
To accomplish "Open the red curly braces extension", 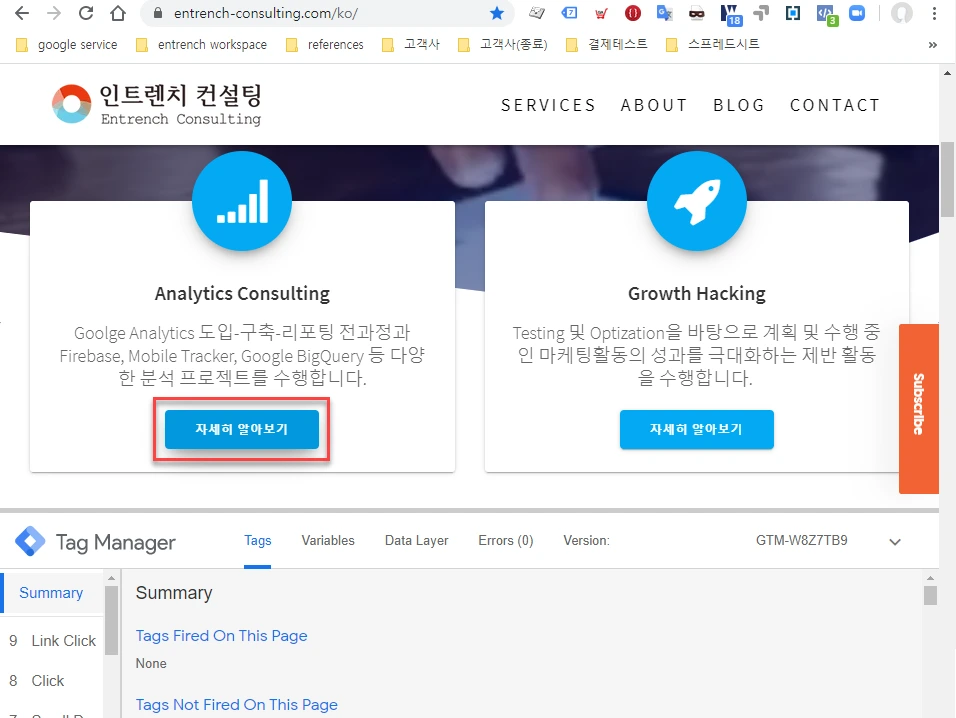I will (633, 13).
